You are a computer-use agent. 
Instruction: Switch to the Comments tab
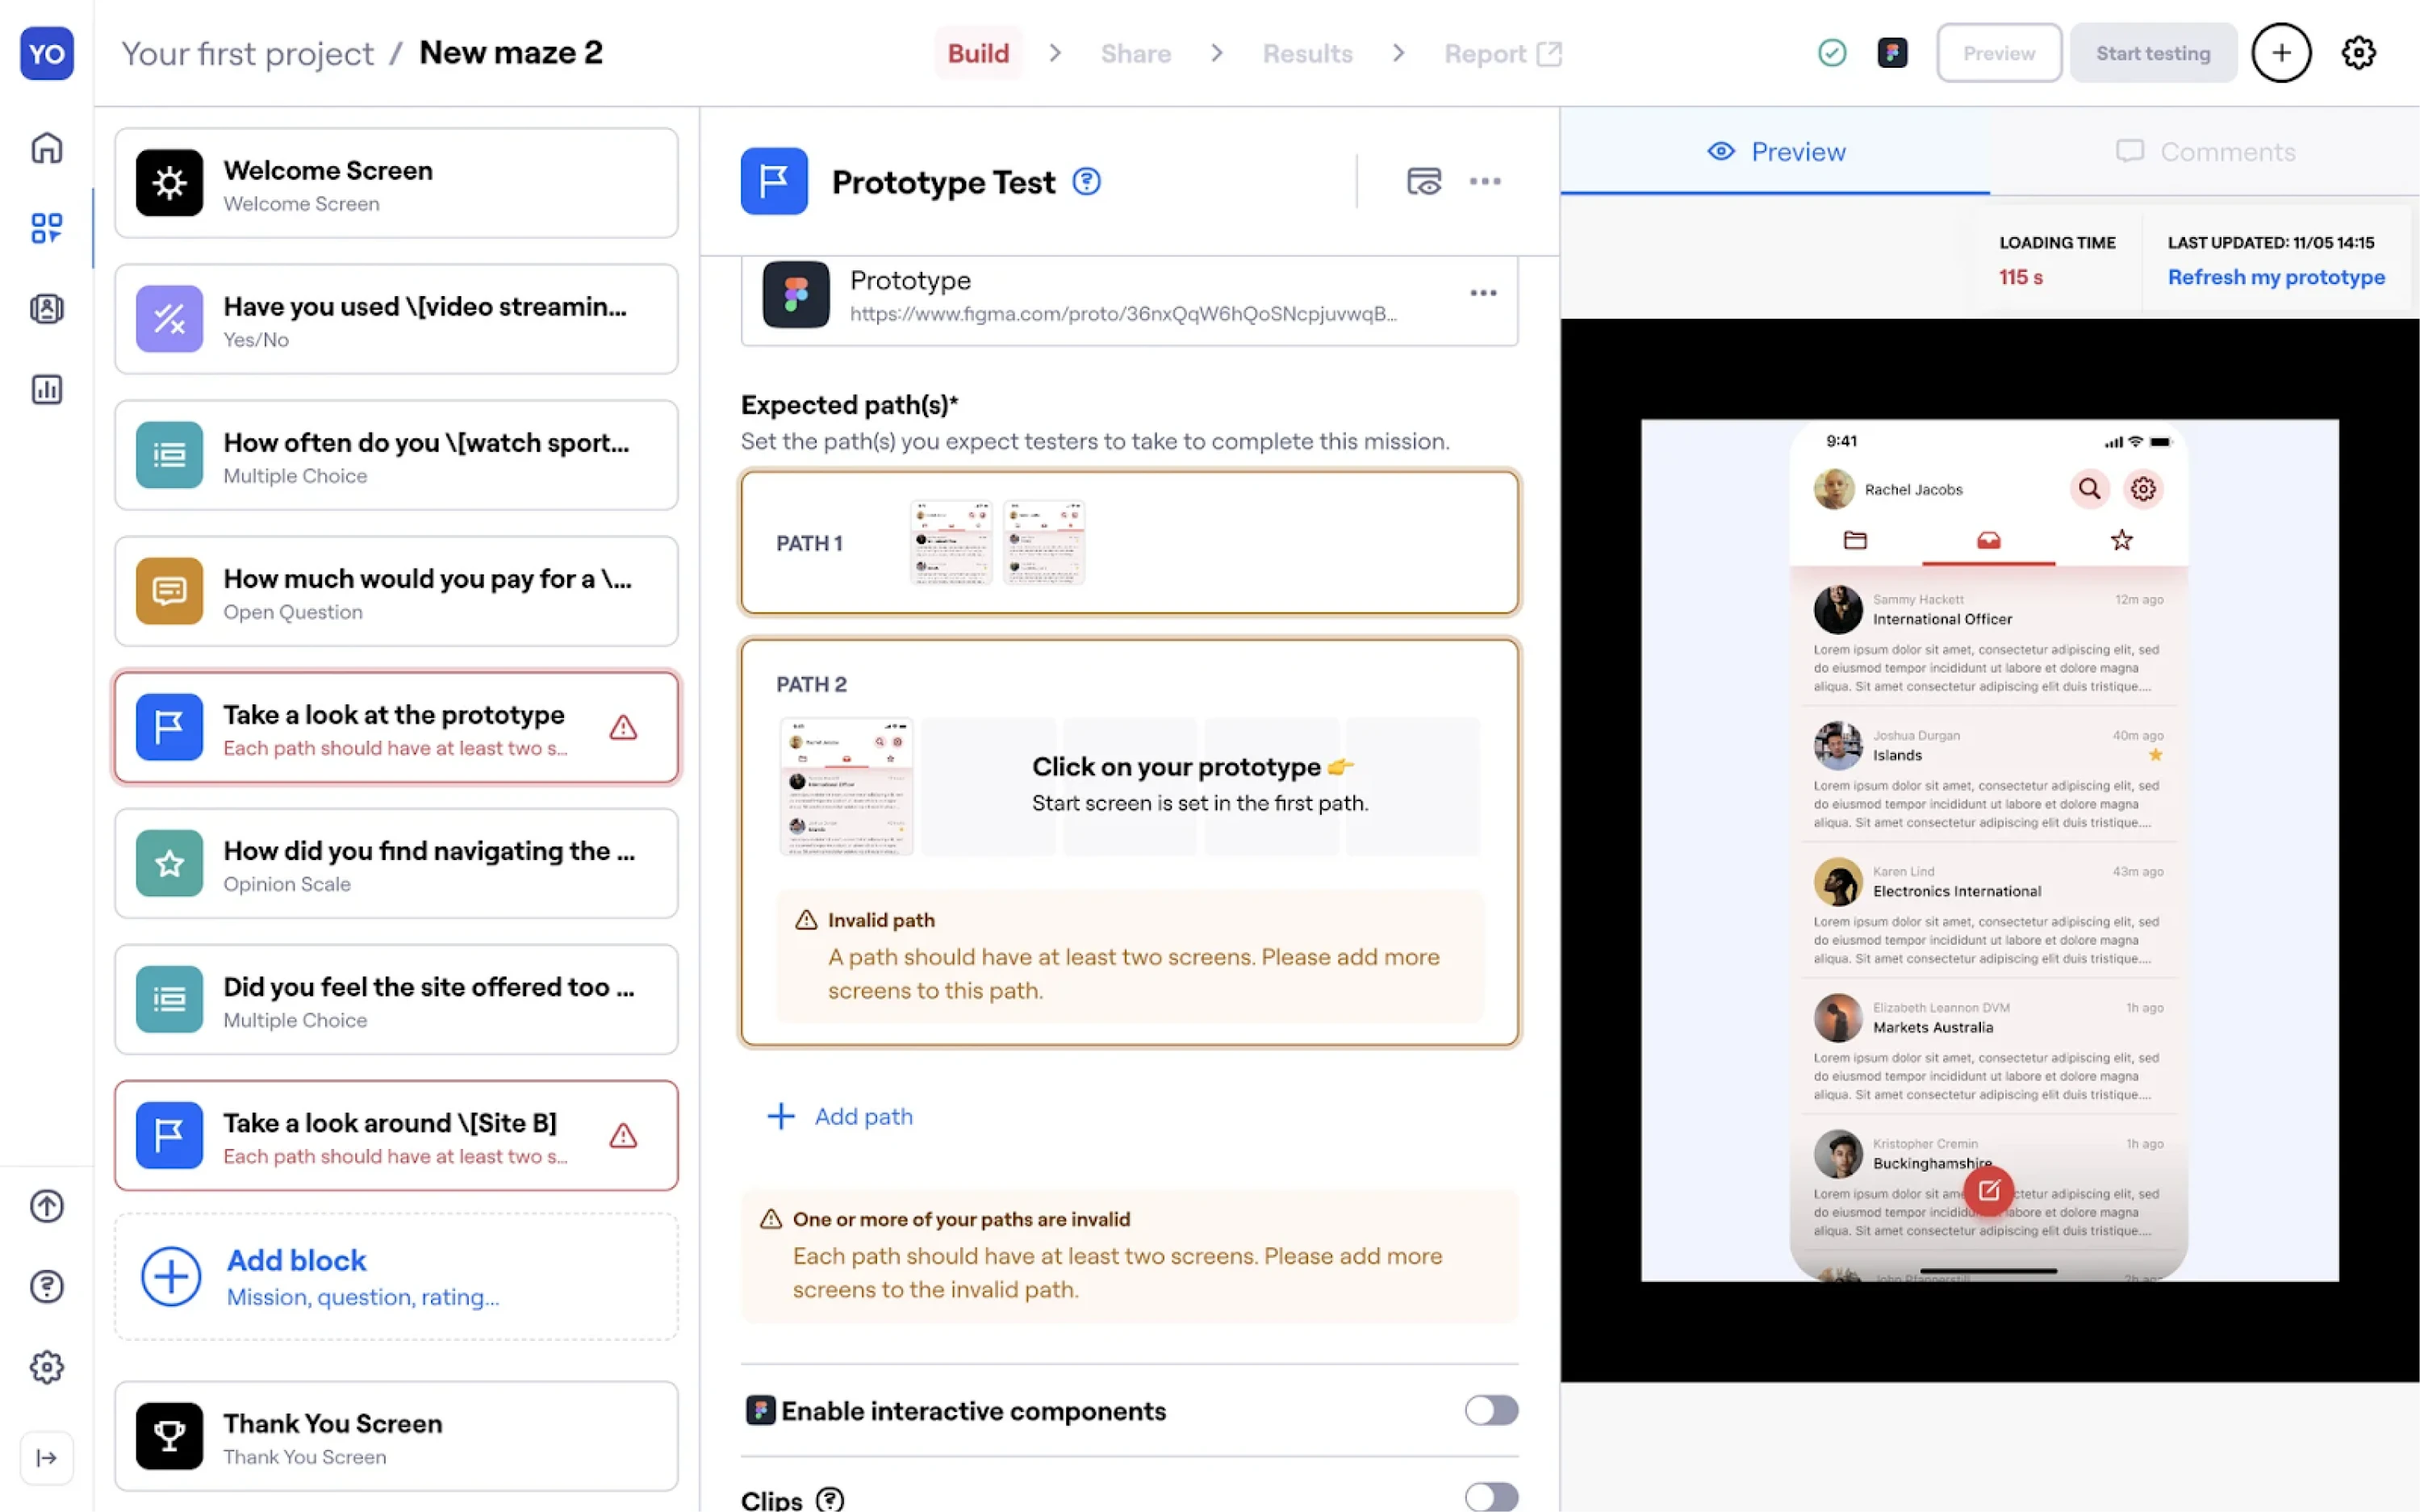(2205, 152)
